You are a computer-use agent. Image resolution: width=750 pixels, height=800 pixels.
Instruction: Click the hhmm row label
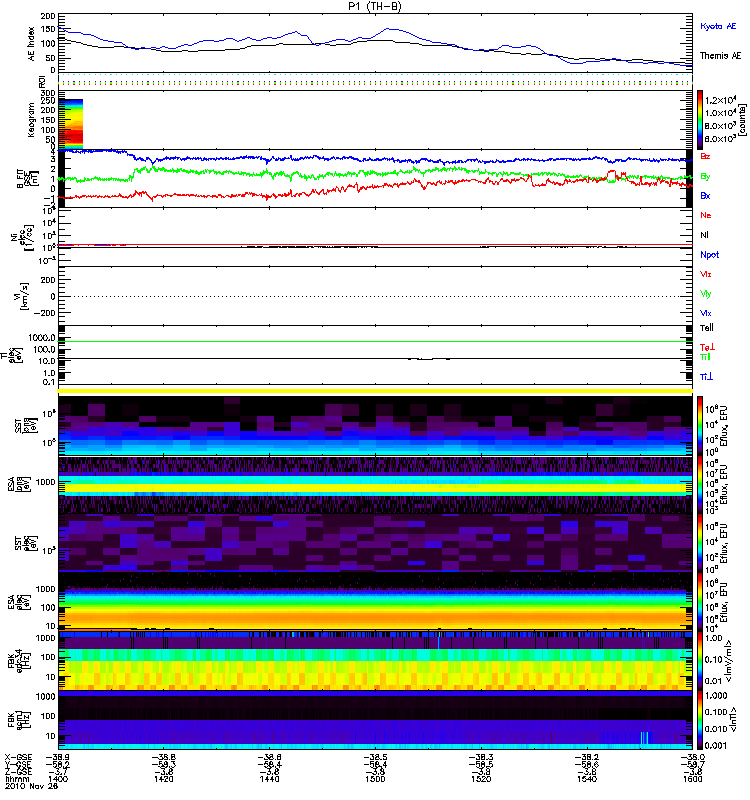15,779
